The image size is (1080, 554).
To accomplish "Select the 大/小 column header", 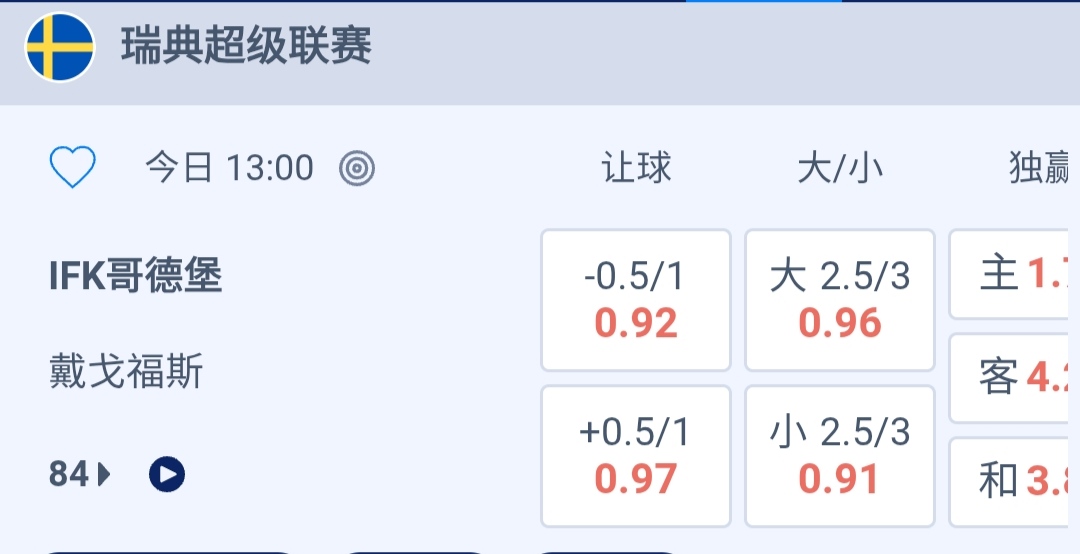I will (840, 168).
